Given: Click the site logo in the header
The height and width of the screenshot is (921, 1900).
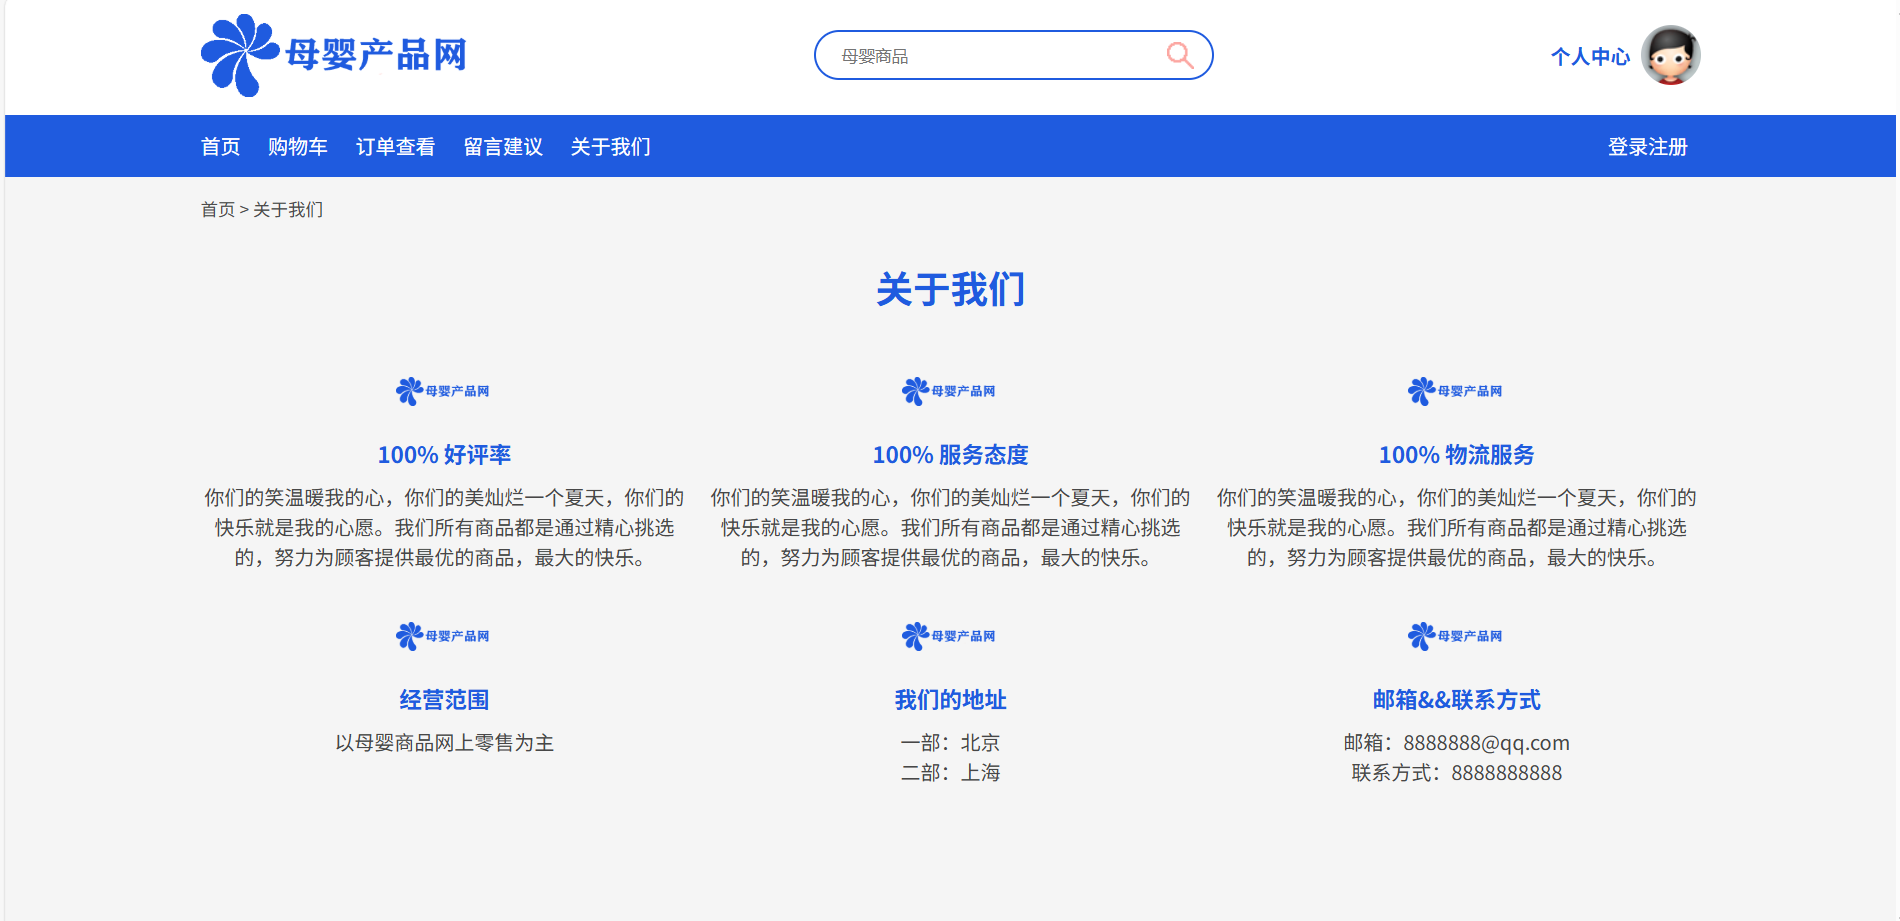Looking at the screenshot, I should pos(334,55).
